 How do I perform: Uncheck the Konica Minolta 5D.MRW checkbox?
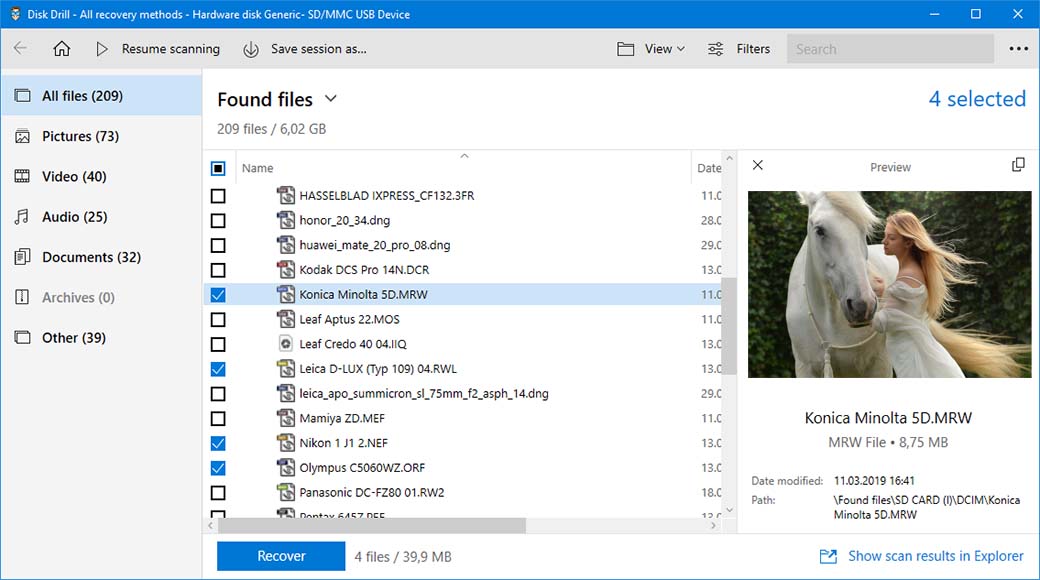coord(218,295)
